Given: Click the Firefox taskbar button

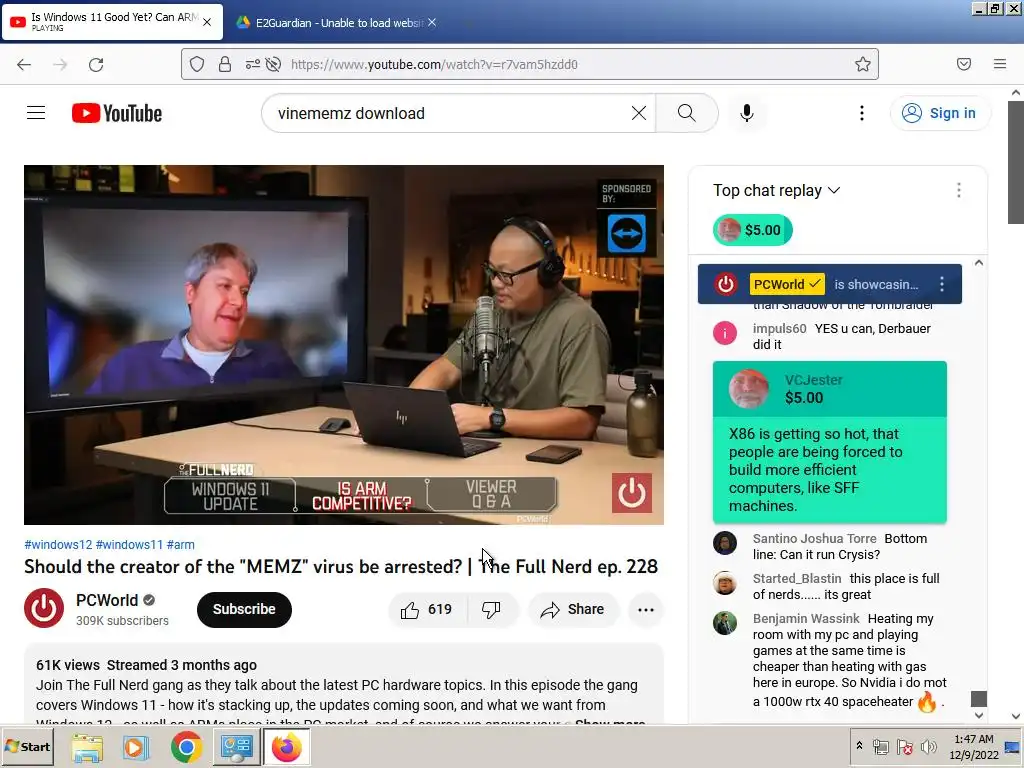Looking at the screenshot, I should [286, 747].
